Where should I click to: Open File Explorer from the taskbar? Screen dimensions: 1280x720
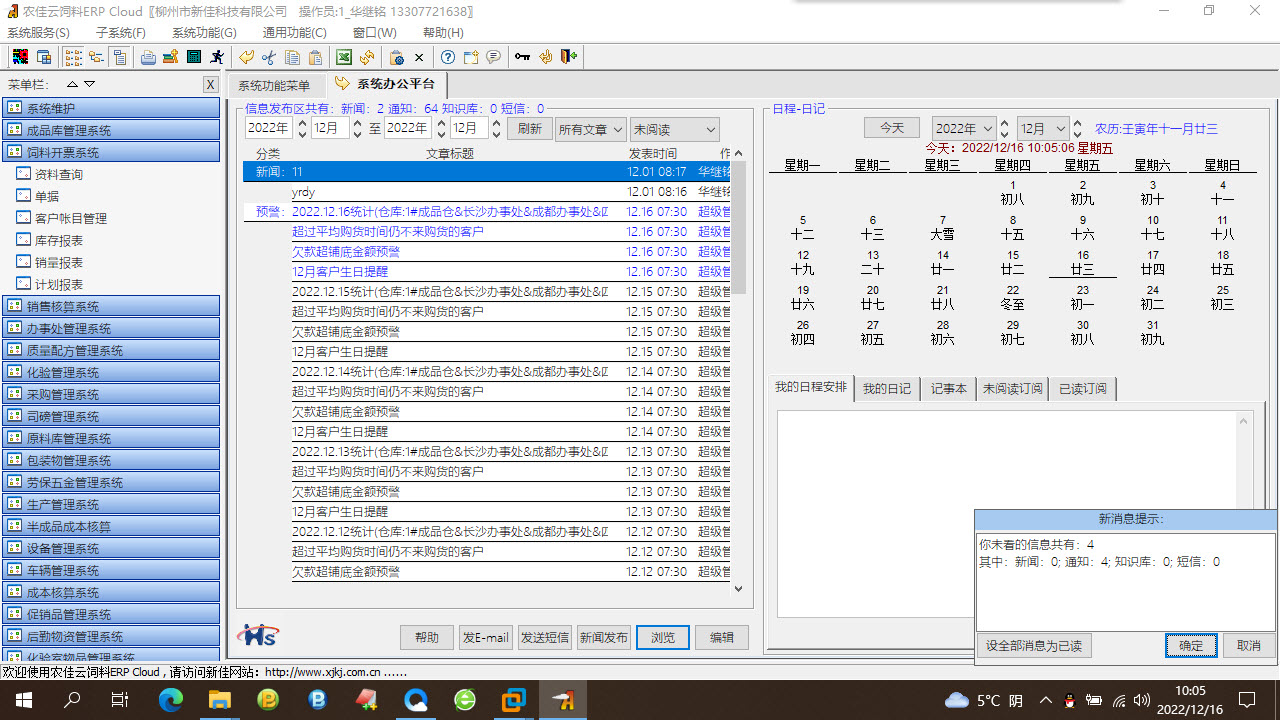pos(219,700)
